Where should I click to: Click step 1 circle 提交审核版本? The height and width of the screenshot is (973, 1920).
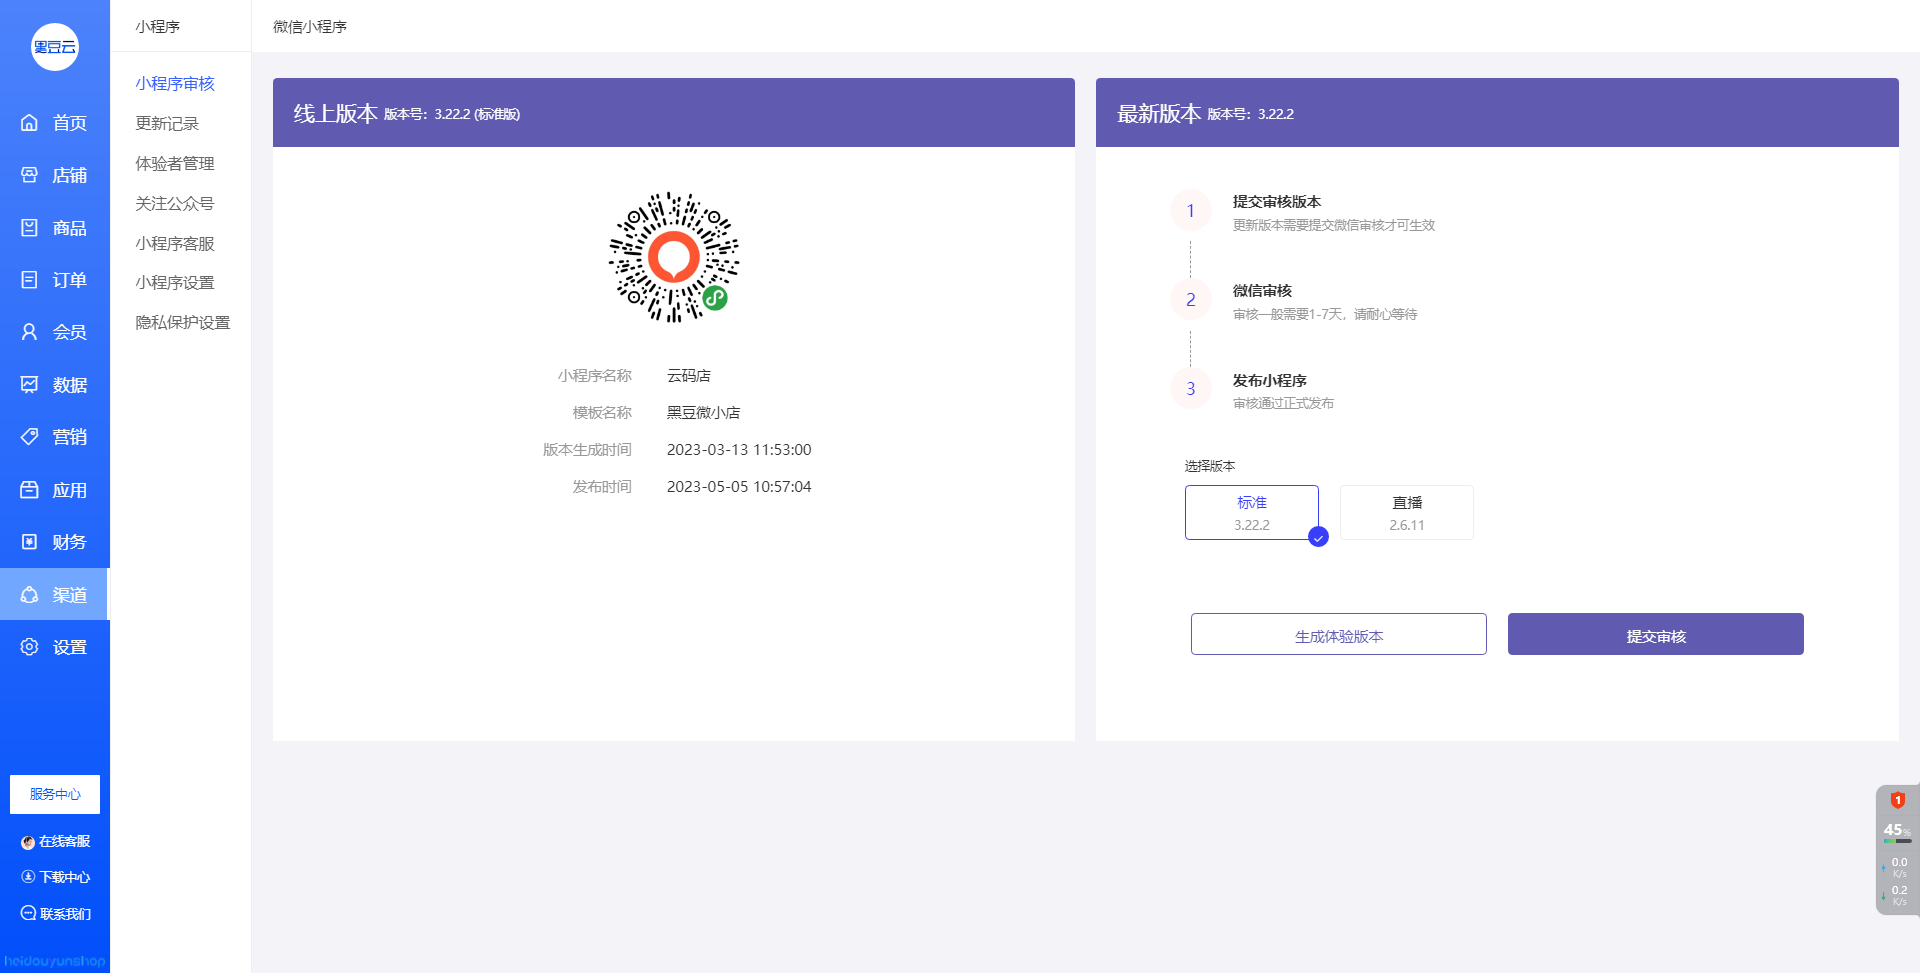pyautogui.click(x=1190, y=211)
